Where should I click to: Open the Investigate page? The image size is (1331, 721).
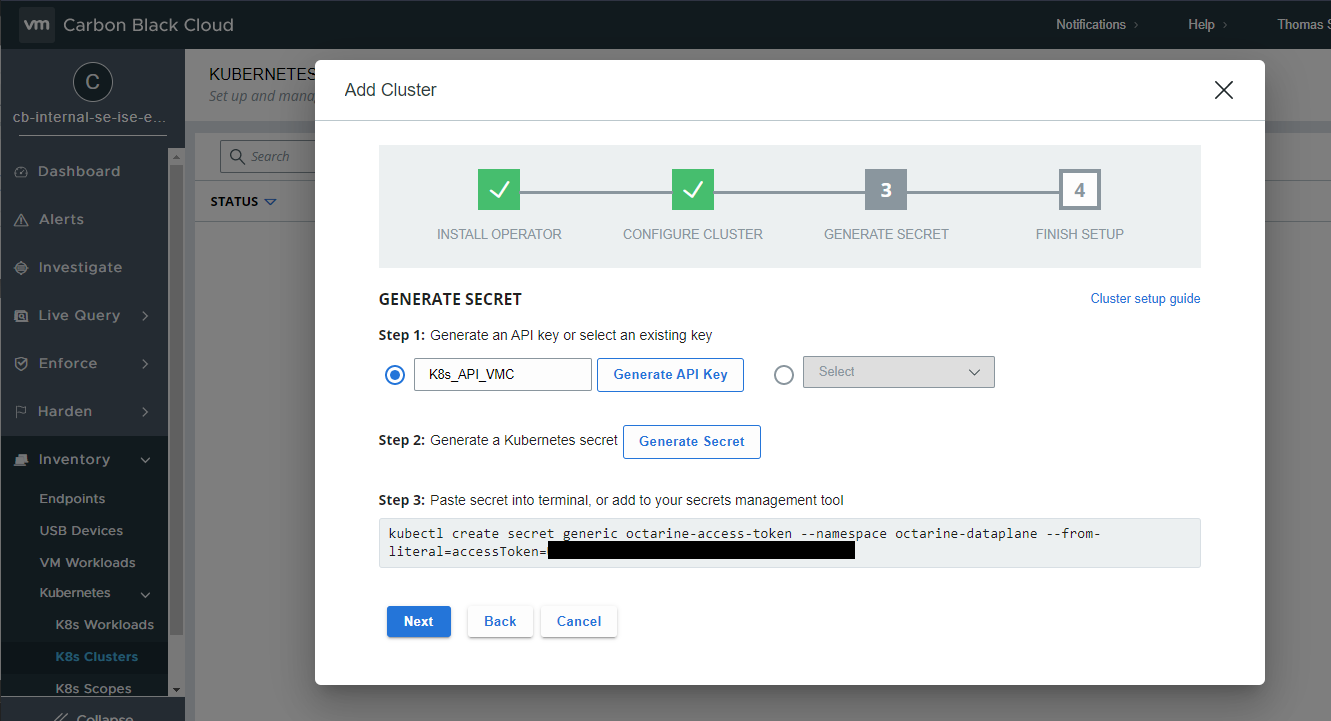(x=80, y=268)
